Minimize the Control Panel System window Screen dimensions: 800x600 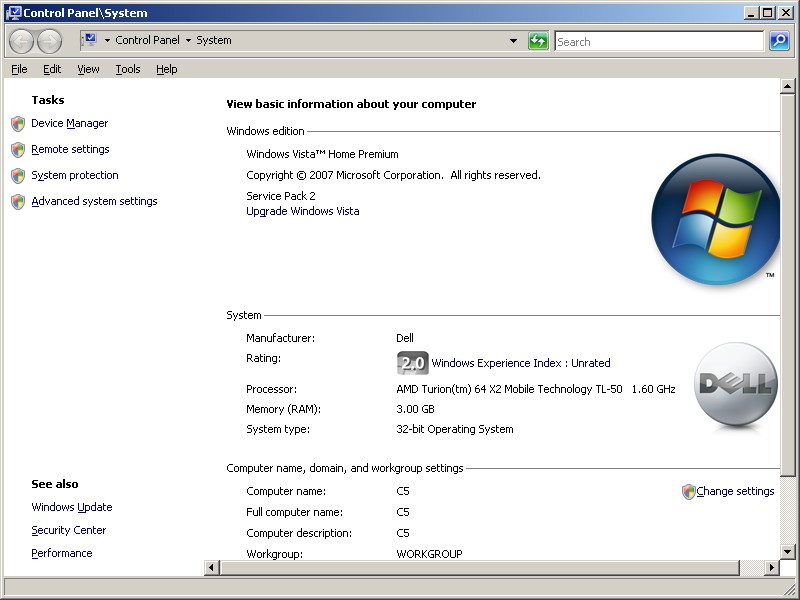click(x=751, y=13)
